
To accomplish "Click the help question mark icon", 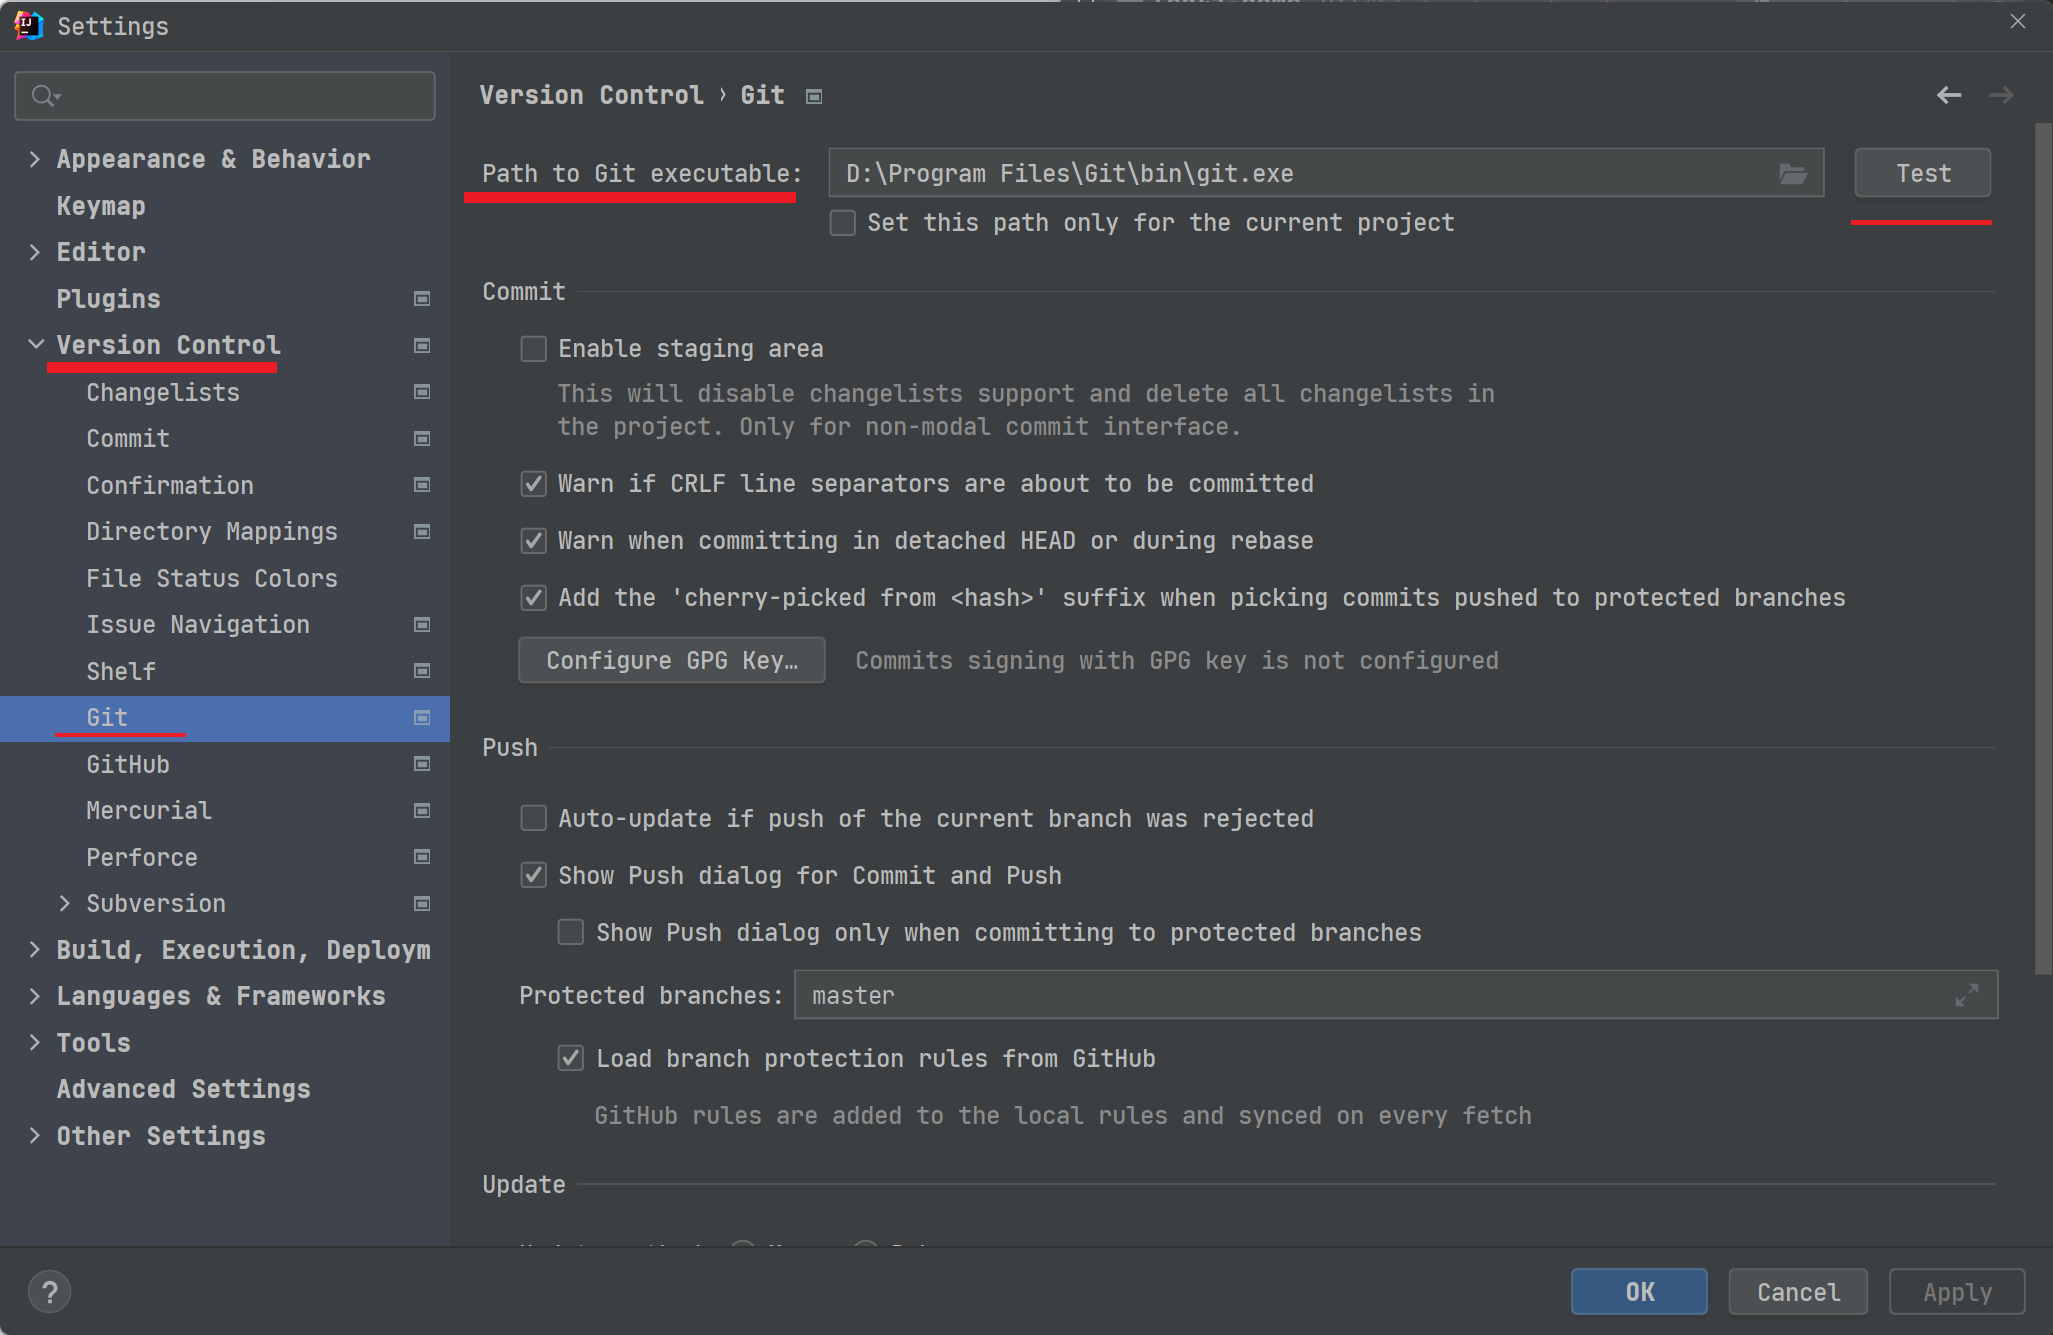I will (x=49, y=1291).
